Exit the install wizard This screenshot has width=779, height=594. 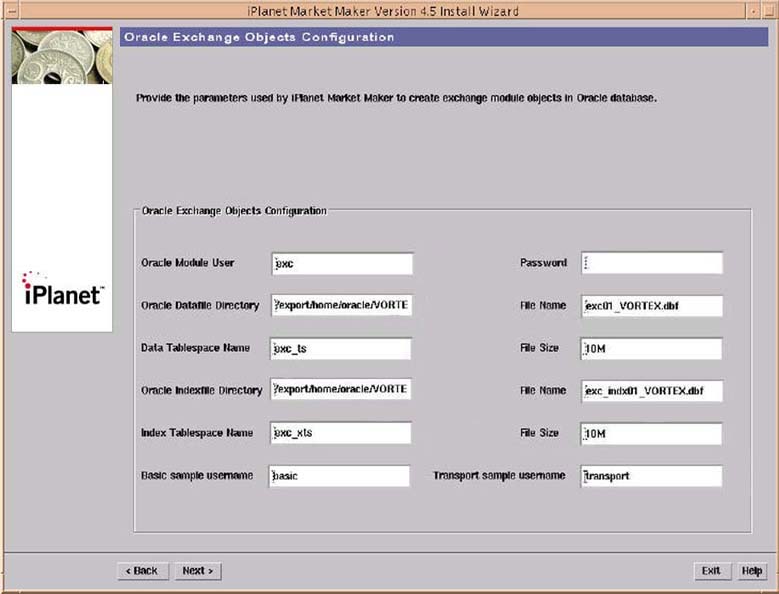point(712,571)
